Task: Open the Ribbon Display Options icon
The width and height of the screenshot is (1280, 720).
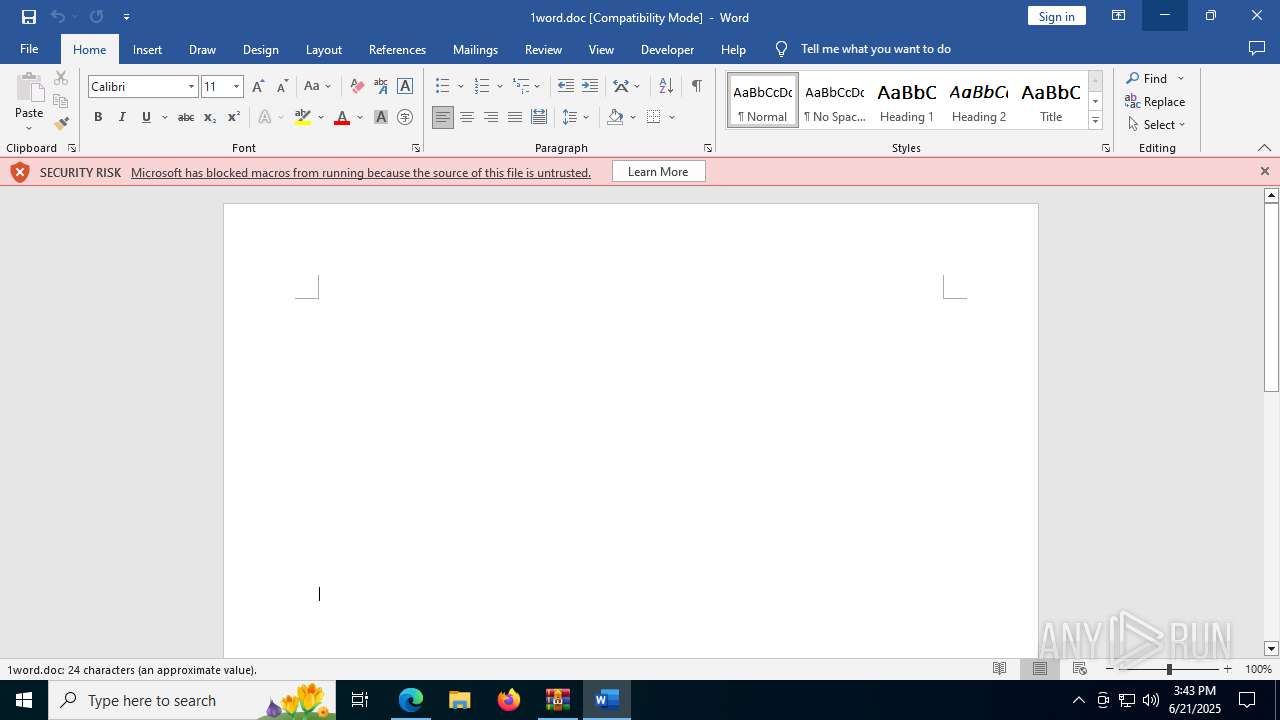Action: (1119, 16)
